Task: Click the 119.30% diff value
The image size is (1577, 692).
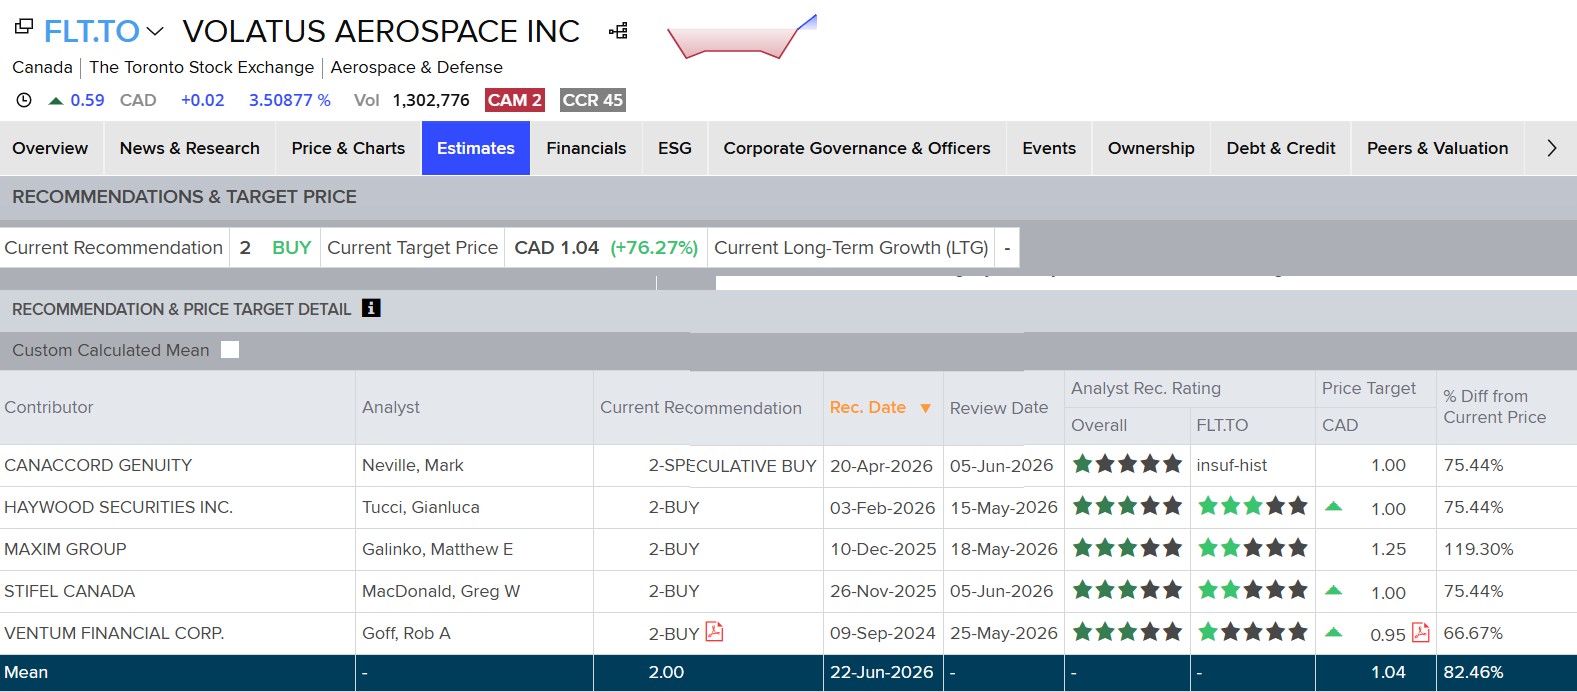Action: pos(1479,549)
